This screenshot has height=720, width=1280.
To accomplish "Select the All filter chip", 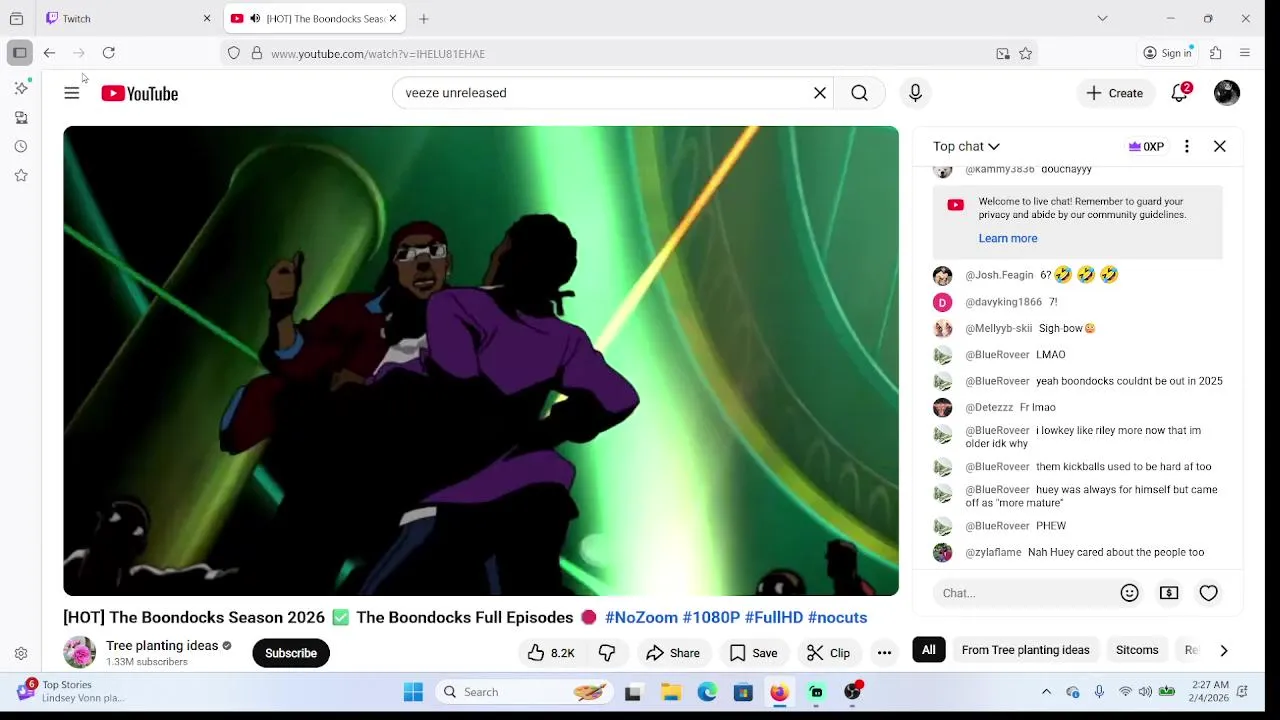I will (x=929, y=650).
